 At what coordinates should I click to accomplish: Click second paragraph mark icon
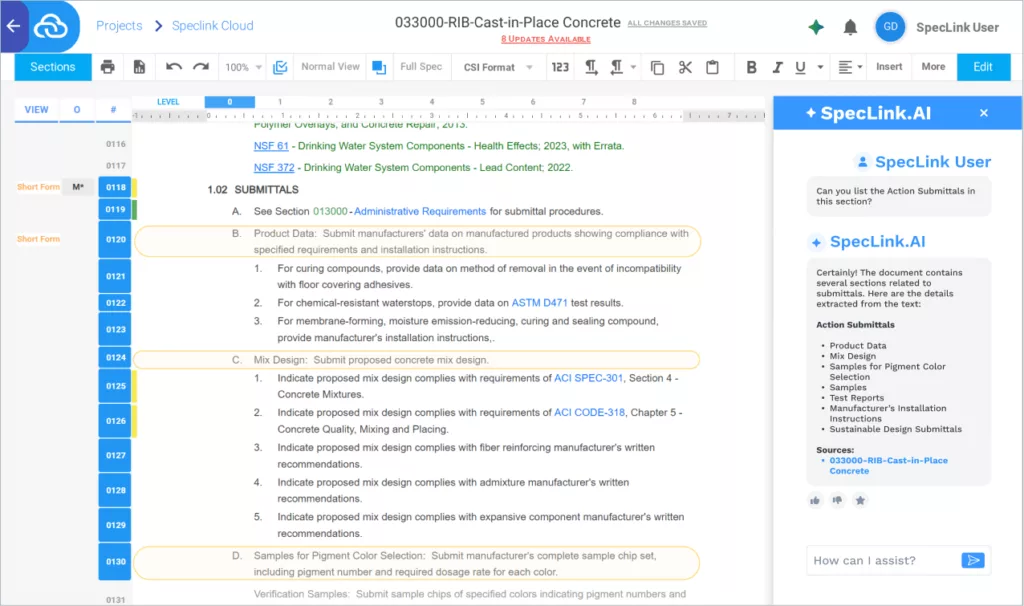(x=616, y=67)
